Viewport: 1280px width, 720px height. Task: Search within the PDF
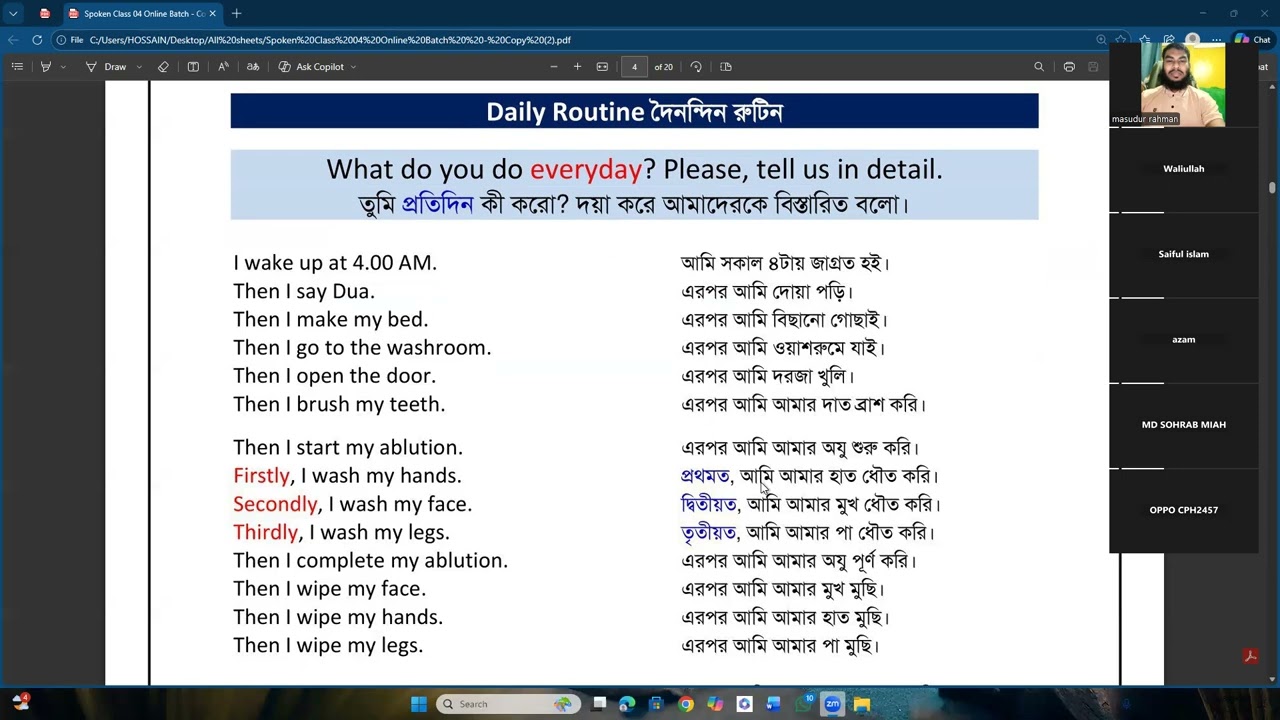tap(1039, 67)
